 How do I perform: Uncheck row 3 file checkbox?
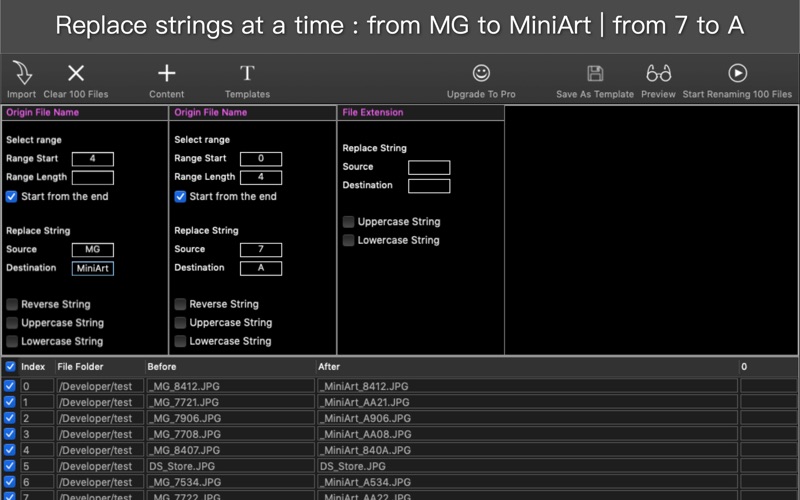(10, 434)
